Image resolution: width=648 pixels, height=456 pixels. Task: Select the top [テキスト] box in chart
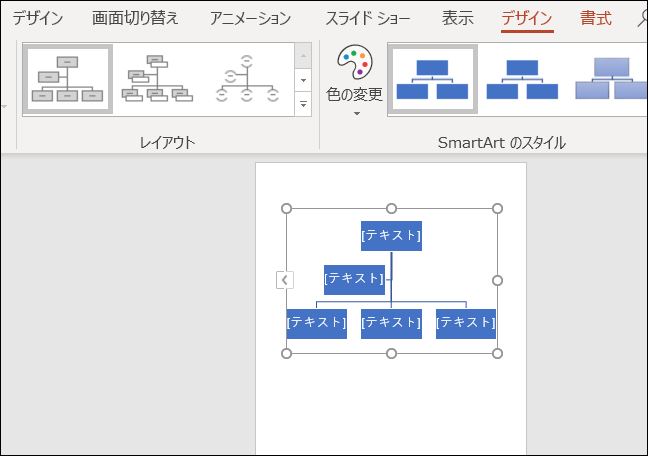pos(391,236)
